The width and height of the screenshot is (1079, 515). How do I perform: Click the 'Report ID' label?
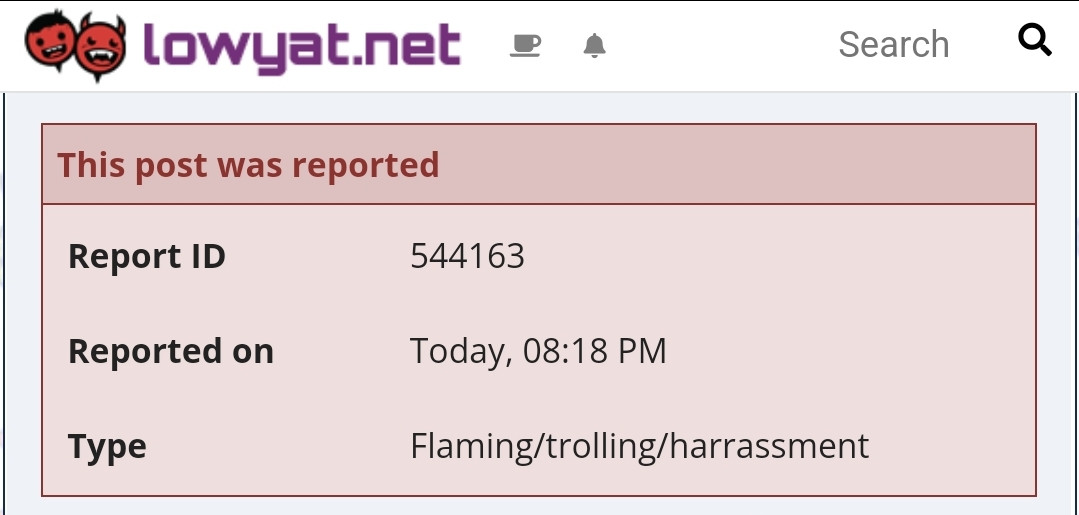pyautogui.click(x=146, y=257)
